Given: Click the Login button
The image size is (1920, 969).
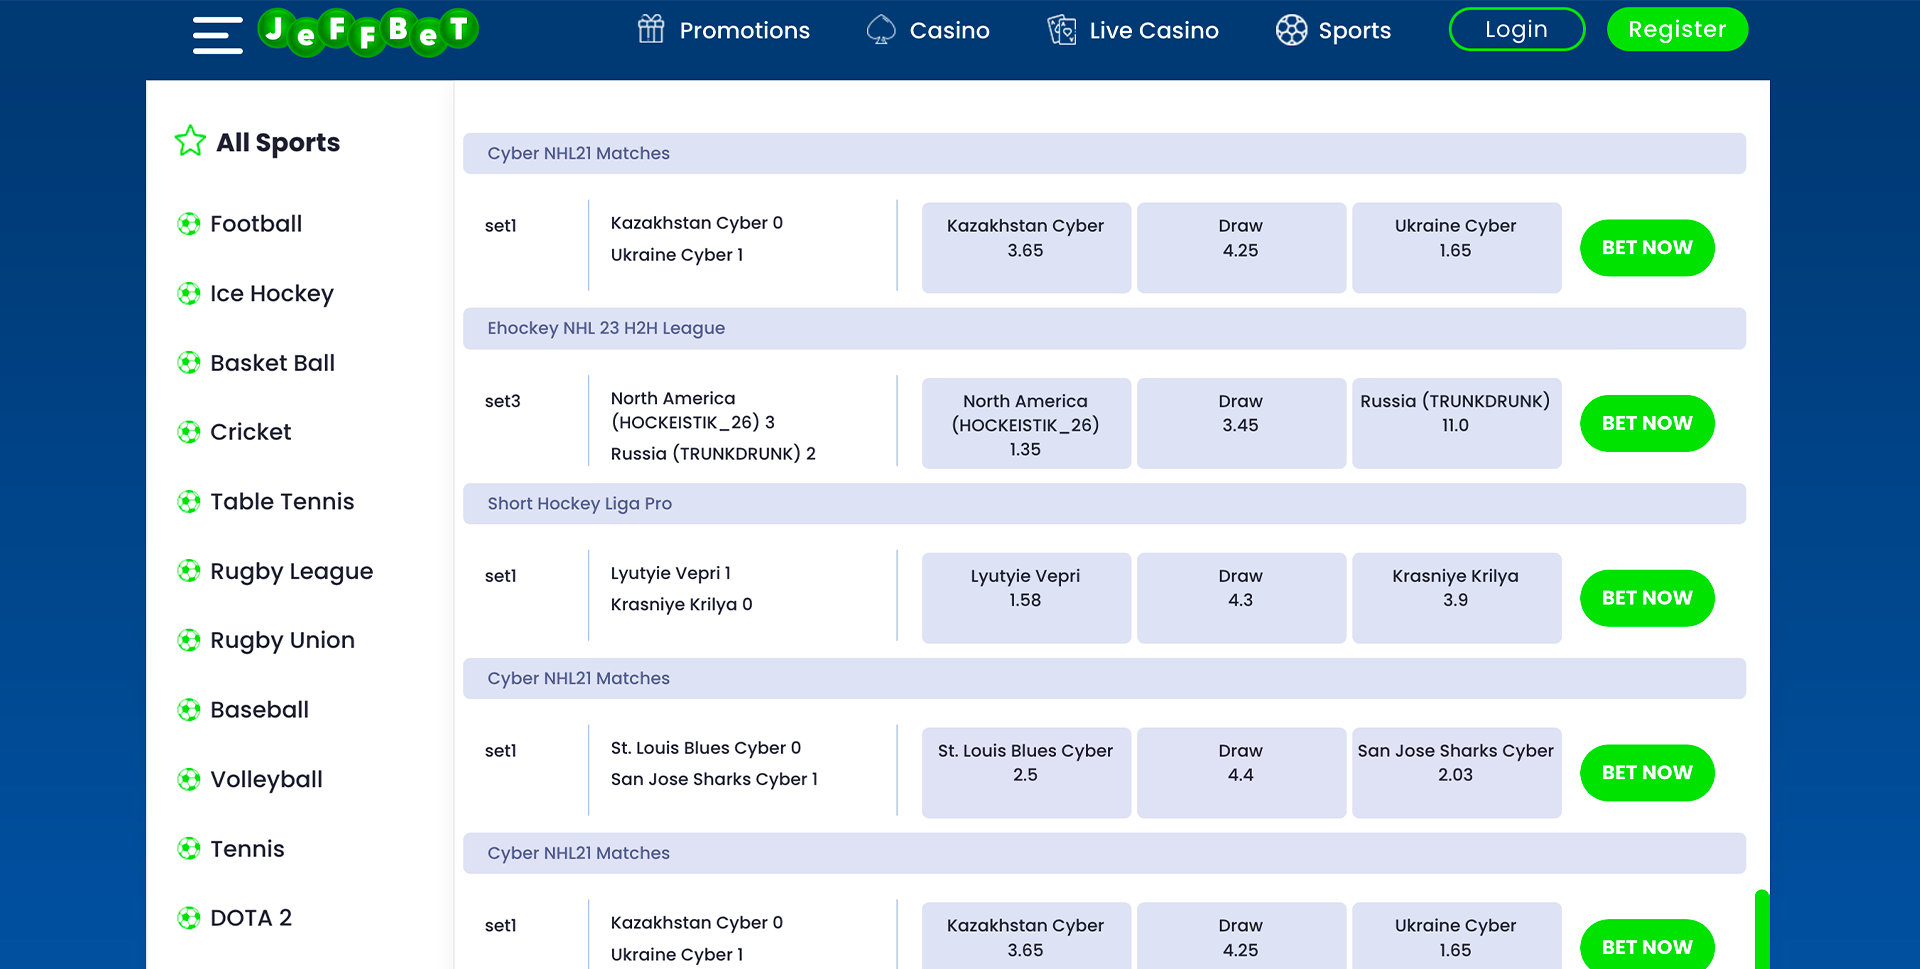Looking at the screenshot, I should pos(1516,29).
